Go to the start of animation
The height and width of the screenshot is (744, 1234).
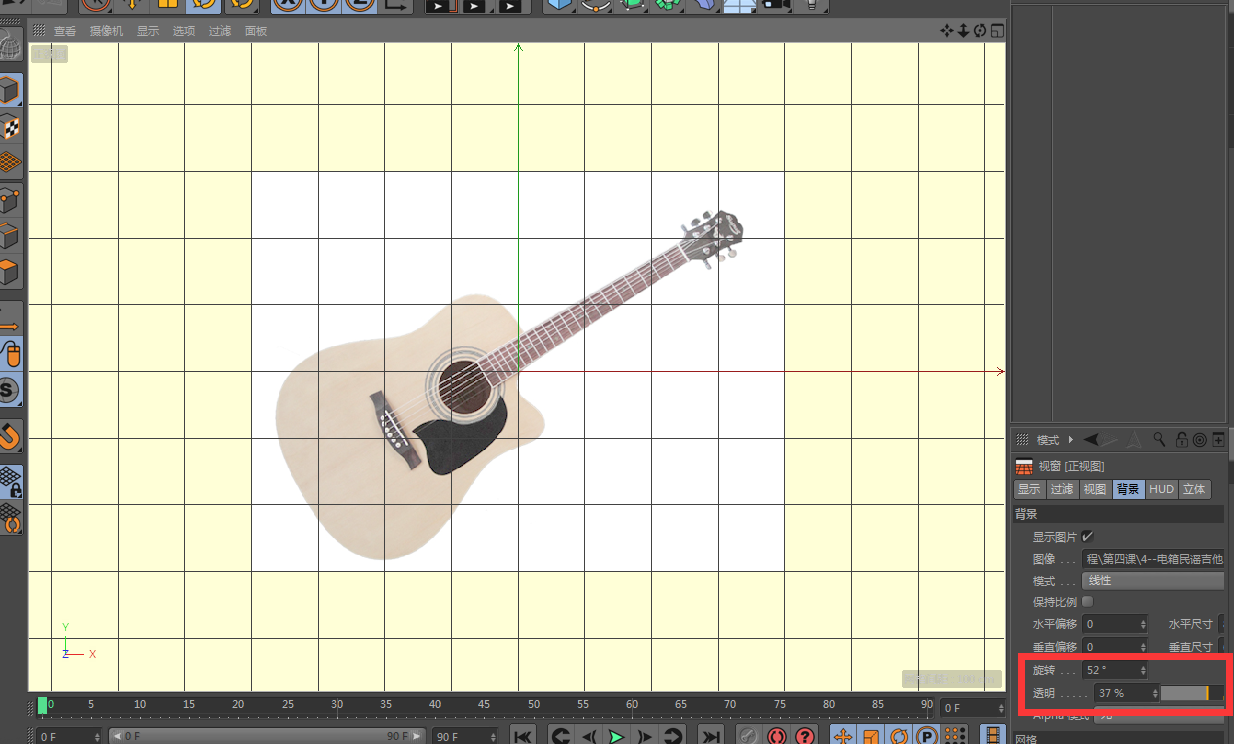click(522, 737)
